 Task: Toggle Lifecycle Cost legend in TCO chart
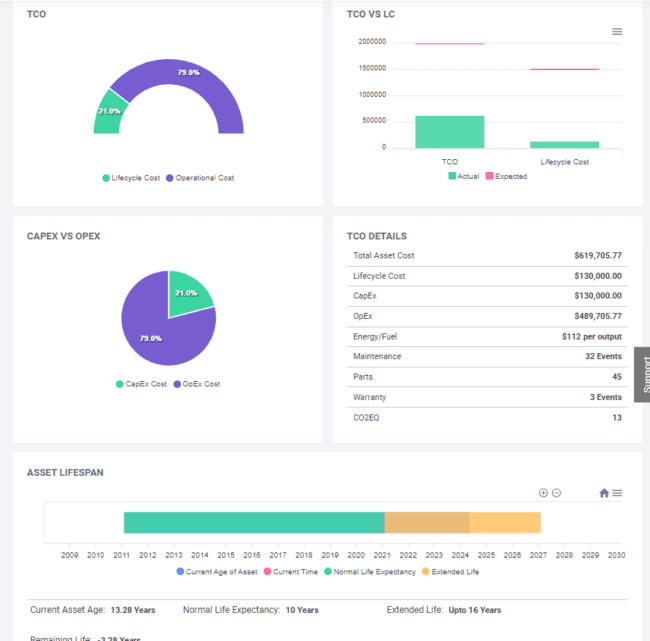131,178
